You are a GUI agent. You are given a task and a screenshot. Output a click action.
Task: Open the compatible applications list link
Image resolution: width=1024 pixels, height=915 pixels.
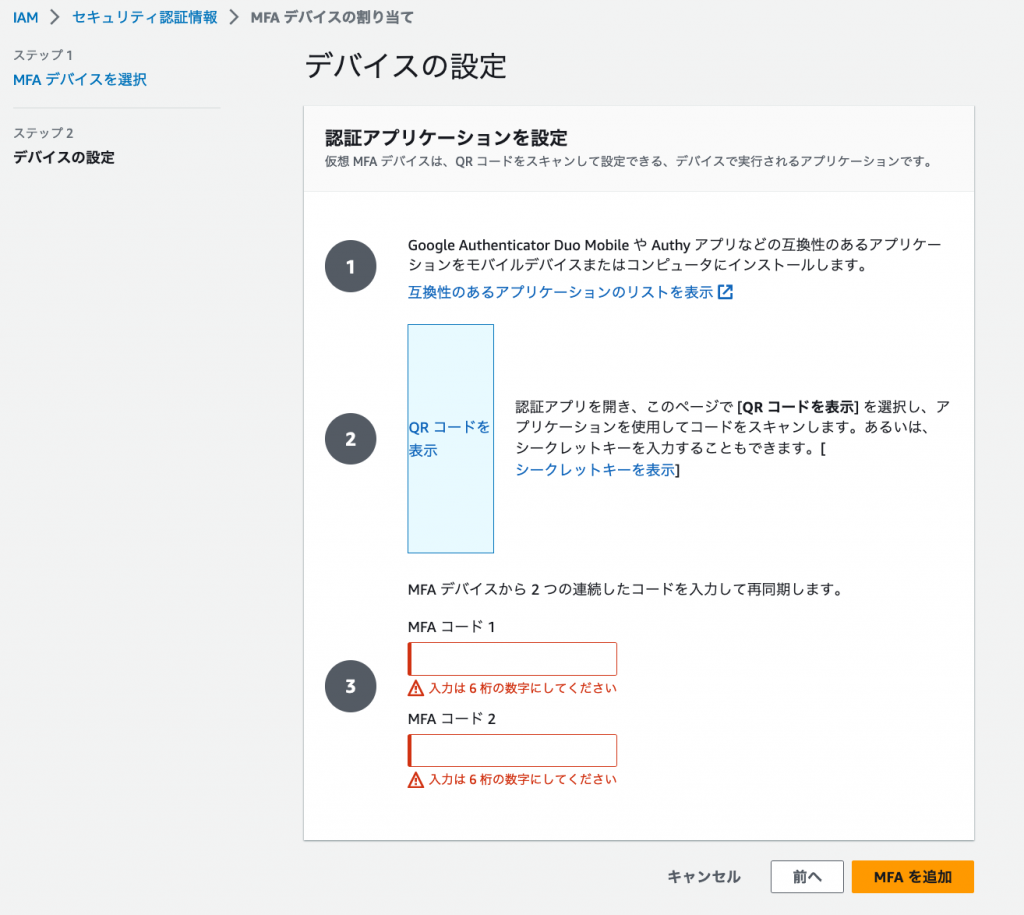pos(559,292)
